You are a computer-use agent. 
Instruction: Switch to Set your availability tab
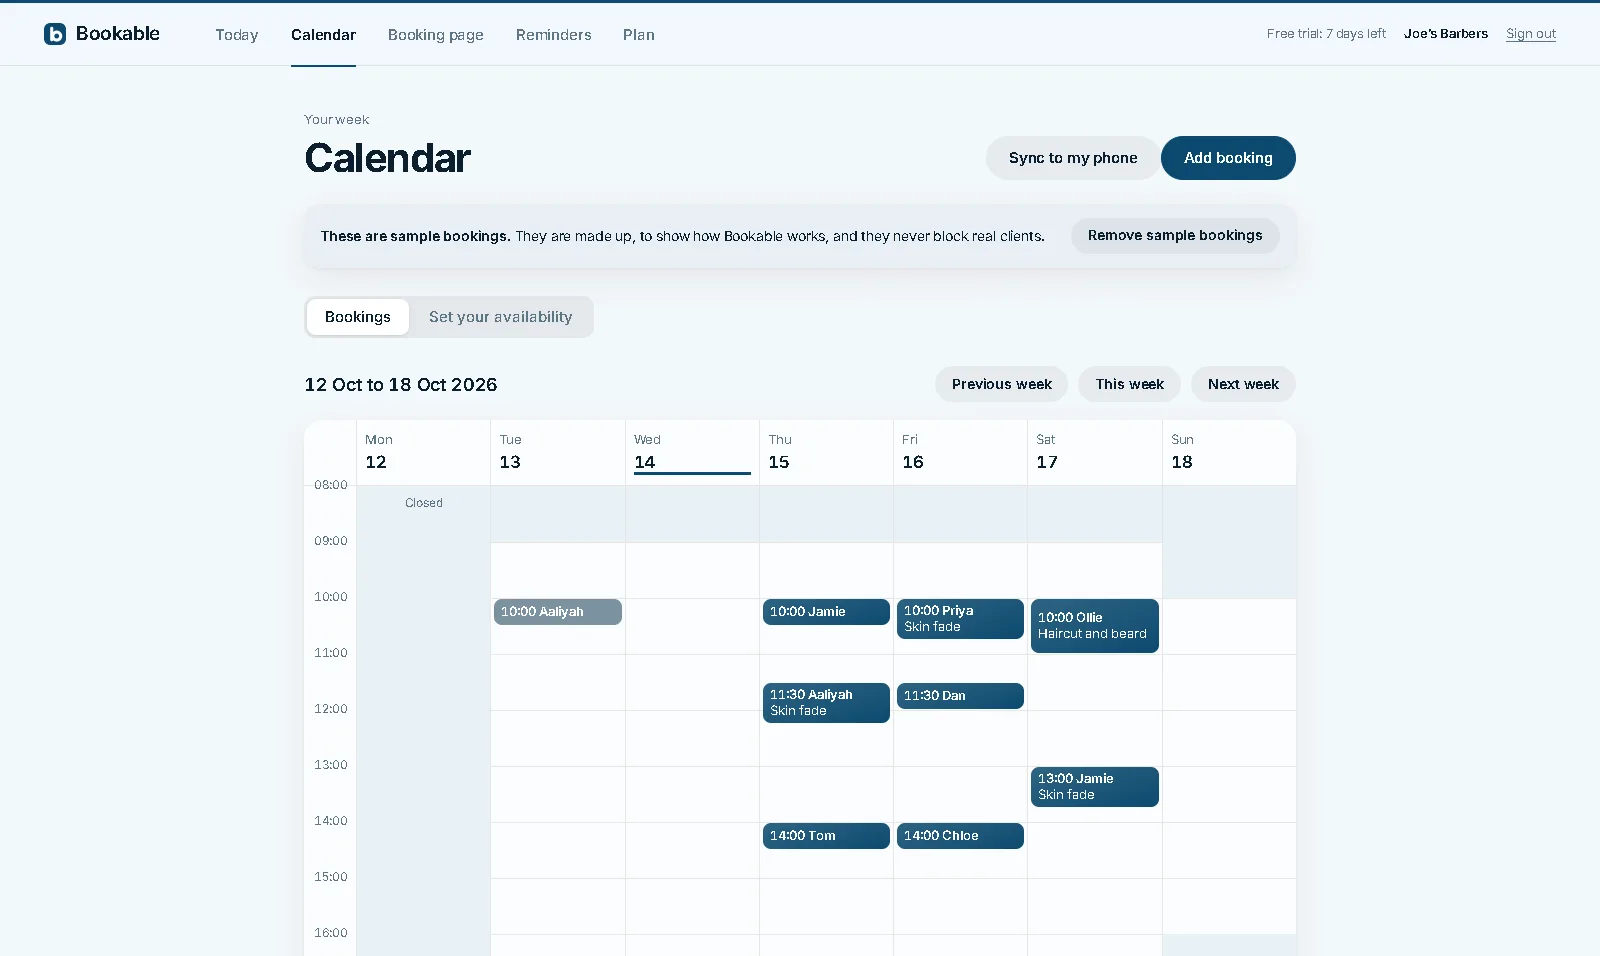pos(501,317)
